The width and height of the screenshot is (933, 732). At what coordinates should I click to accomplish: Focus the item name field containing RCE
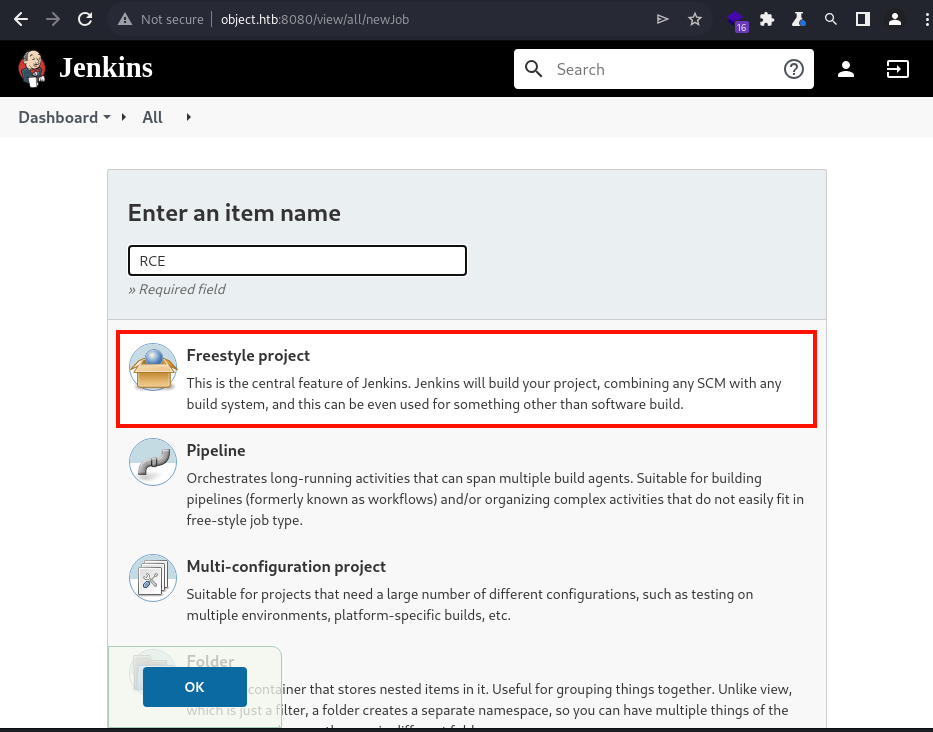pos(298,261)
